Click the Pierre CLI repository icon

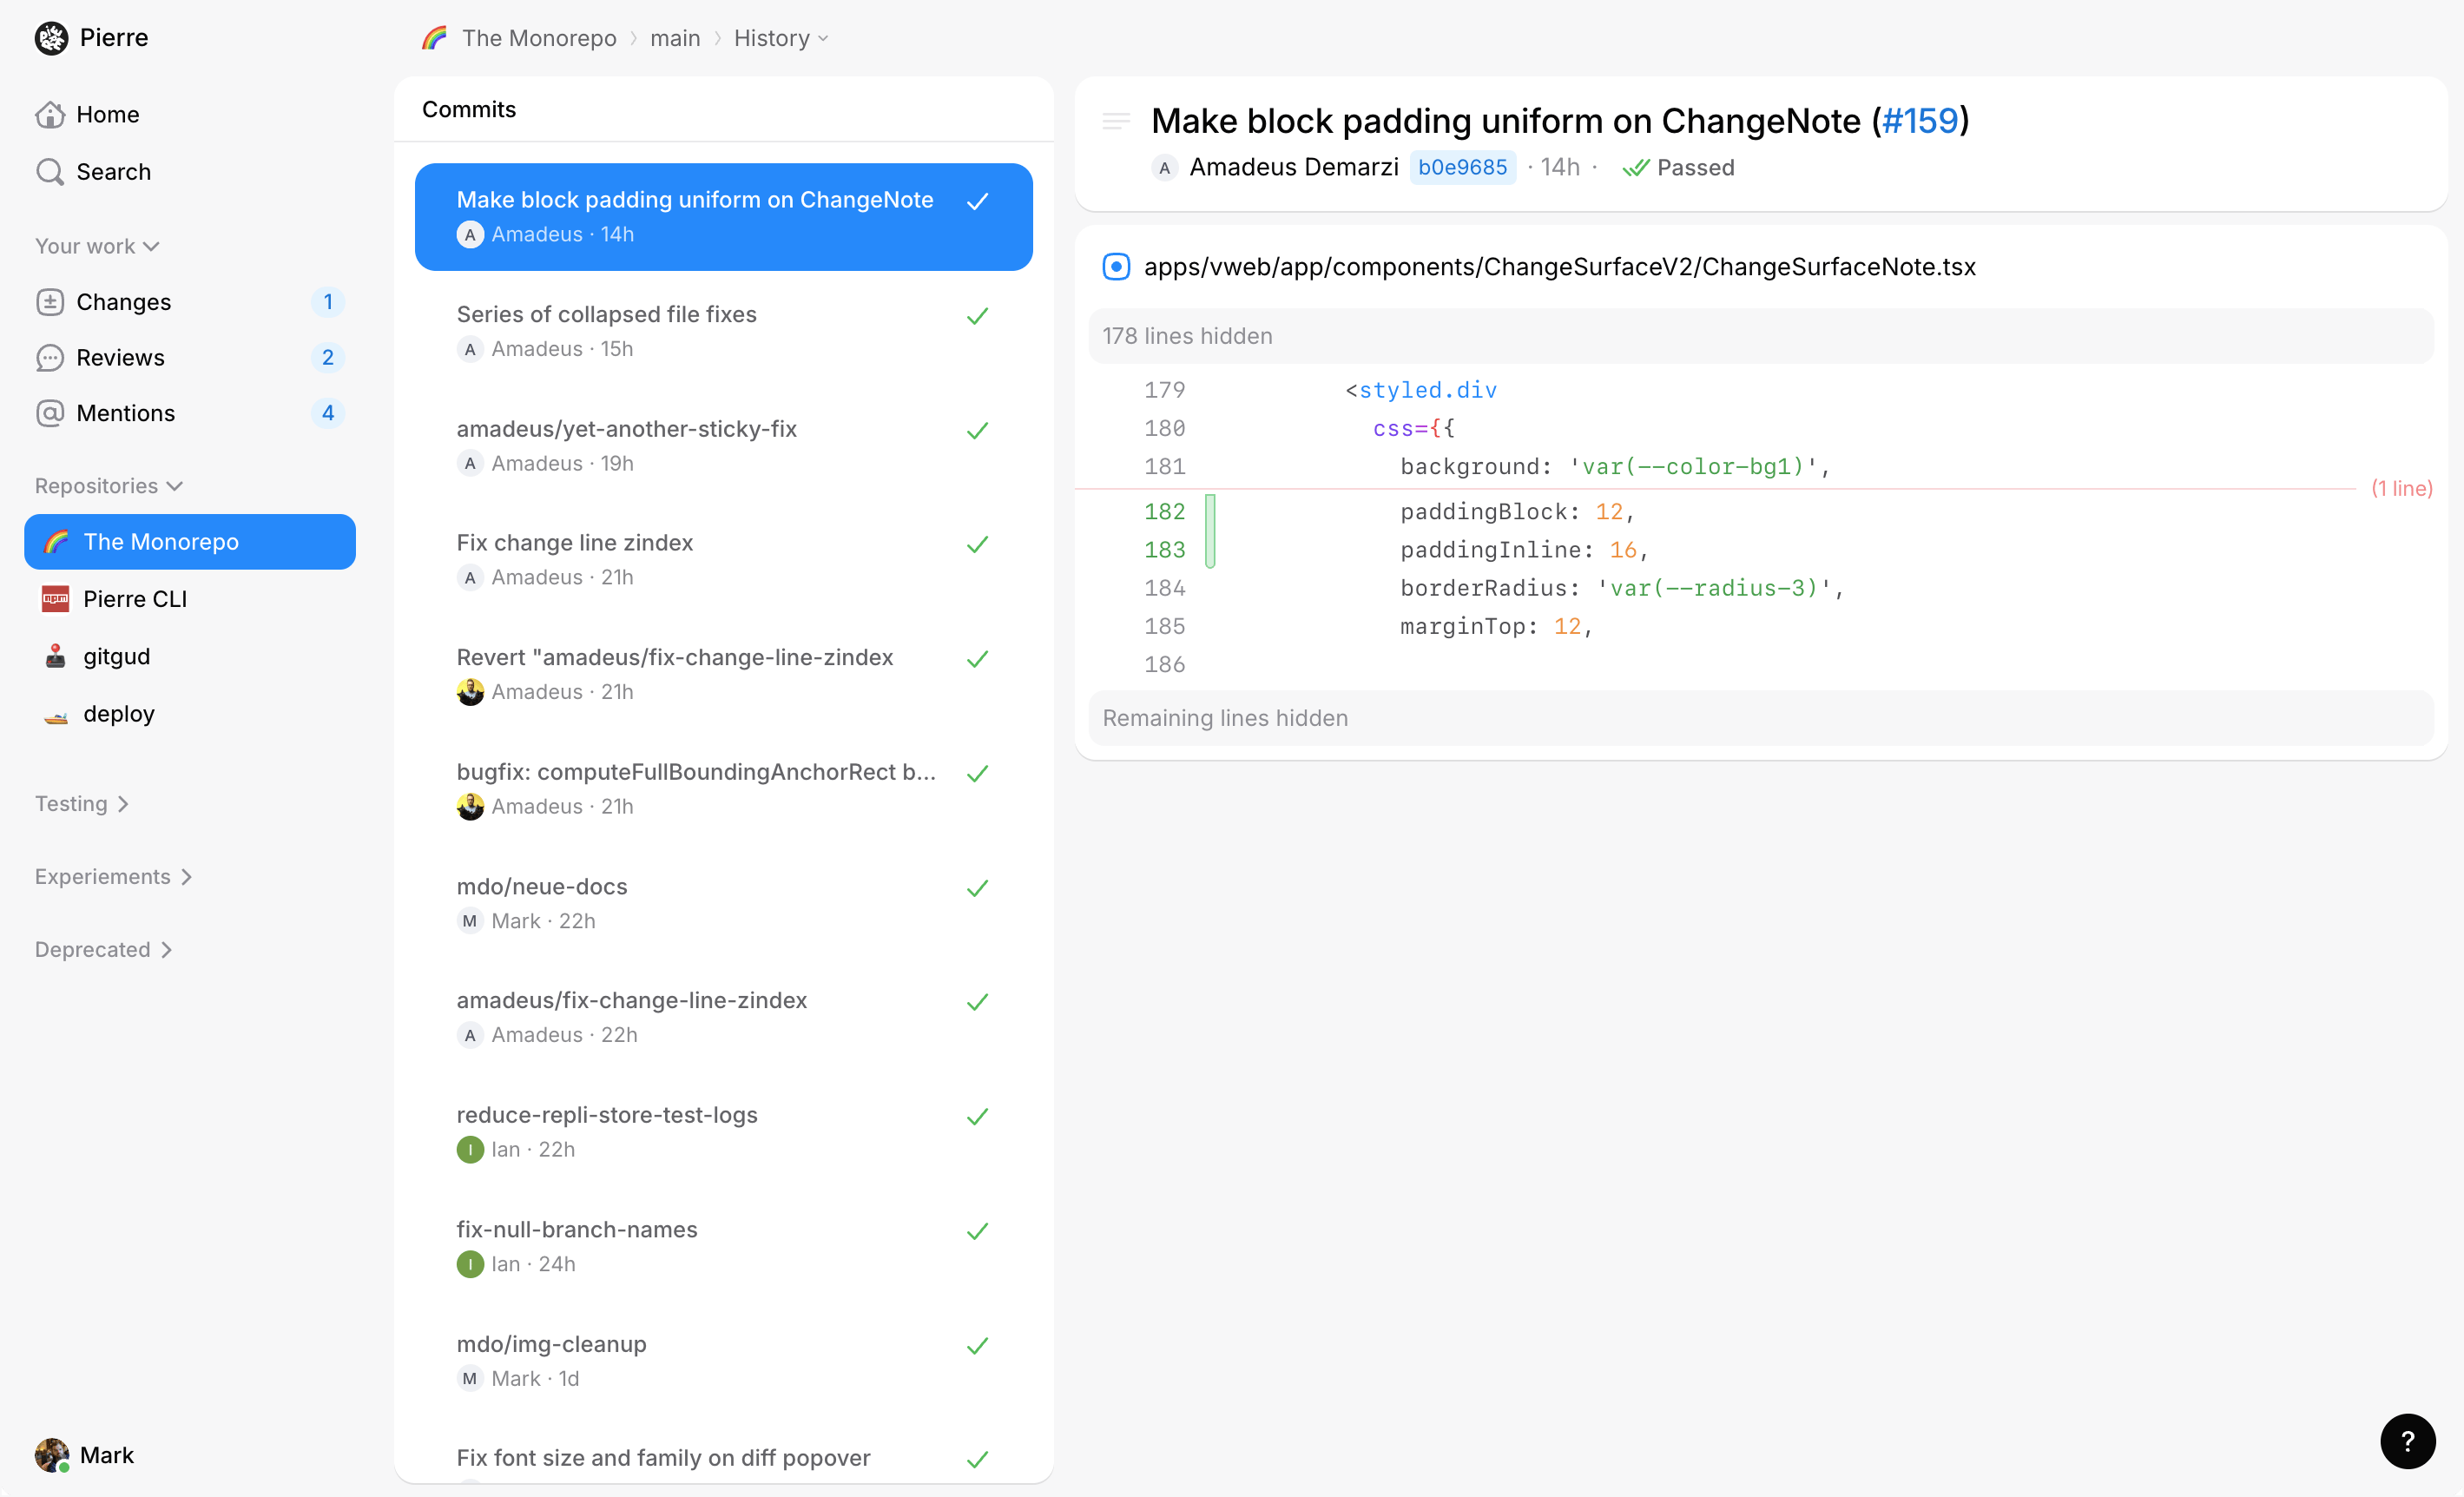click(x=56, y=599)
